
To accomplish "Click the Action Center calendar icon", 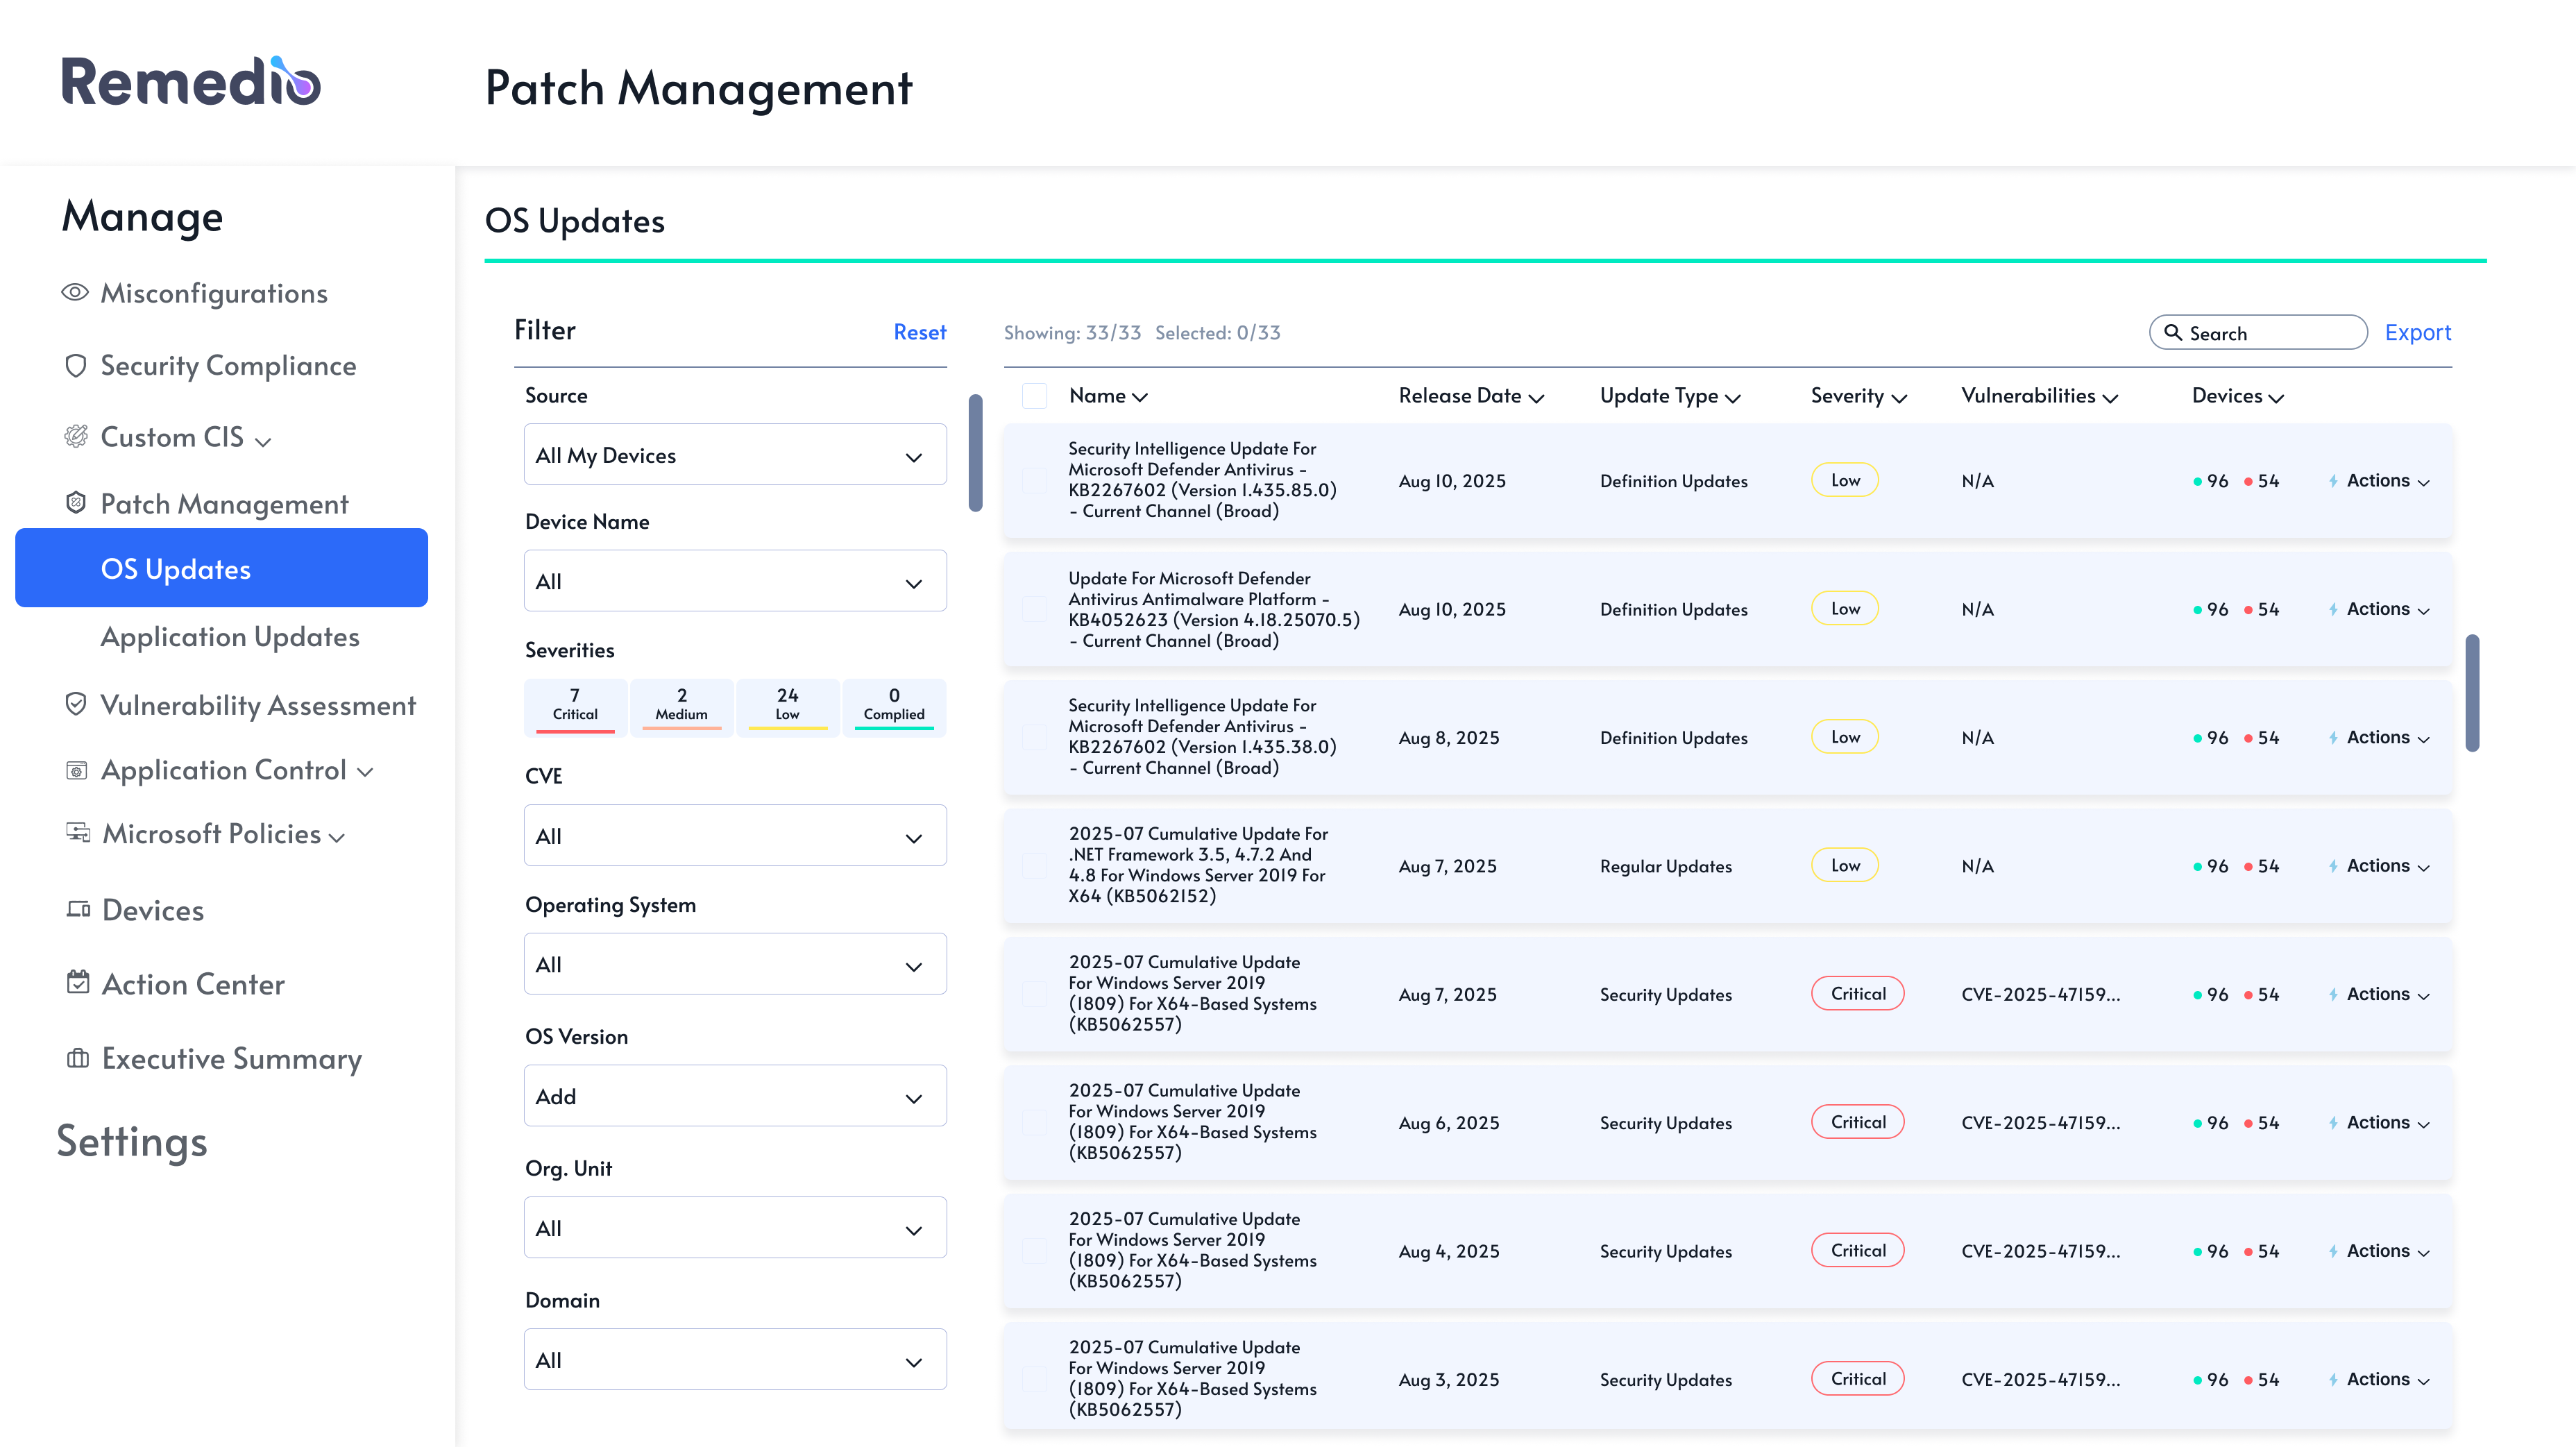I will 78,984.
